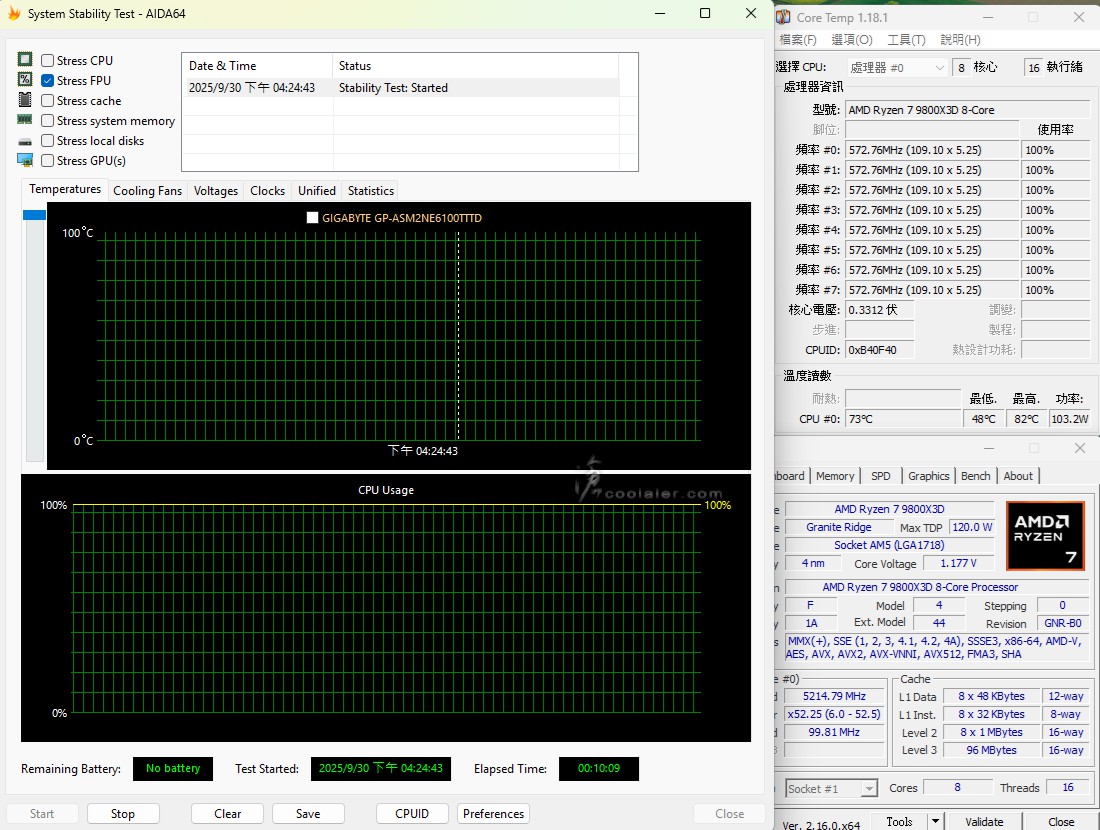Open the processor selection dropdown in Core Temp
This screenshot has width=1100, height=830.
[897, 67]
